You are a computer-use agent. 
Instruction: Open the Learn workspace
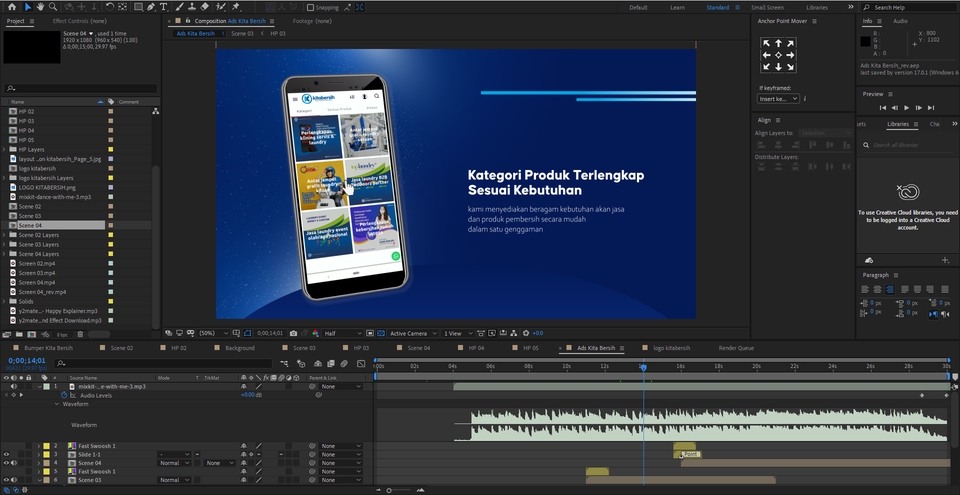677,7
